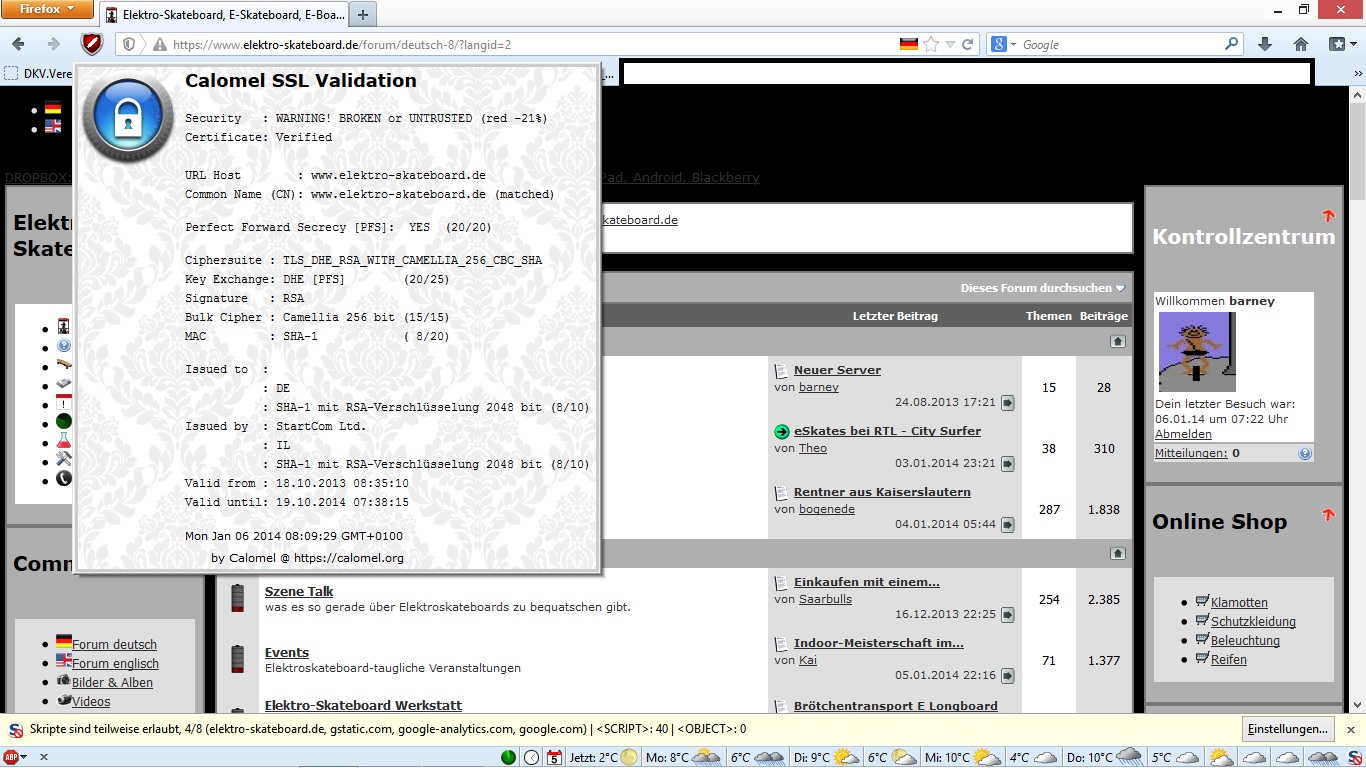This screenshot has width=1366, height=768.
Task: Open user profile link 'bogenede'
Action: [x=827, y=509]
